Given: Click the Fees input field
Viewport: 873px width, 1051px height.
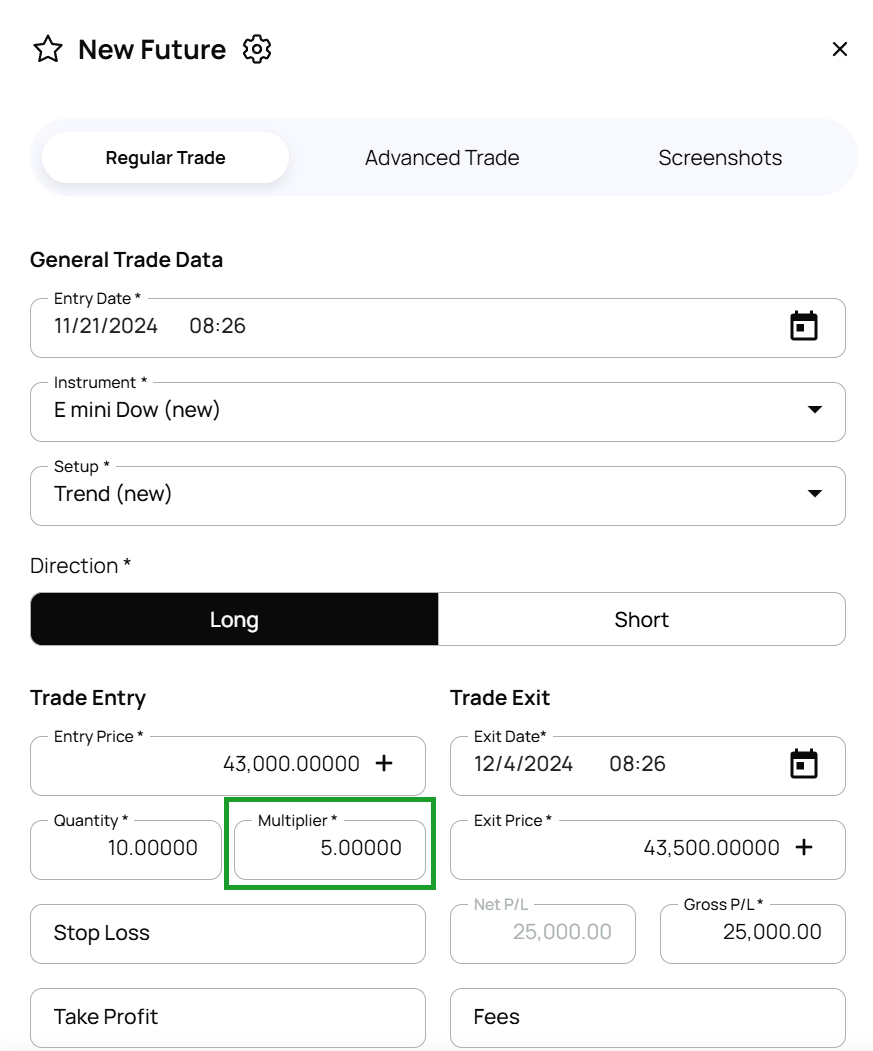Looking at the screenshot, I should click(648, 1017).
